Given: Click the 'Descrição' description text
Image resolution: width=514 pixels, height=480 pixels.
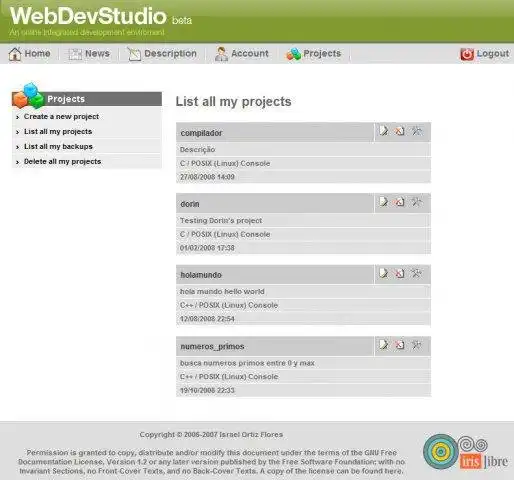Looking at the screenshot, I should 197,149.
